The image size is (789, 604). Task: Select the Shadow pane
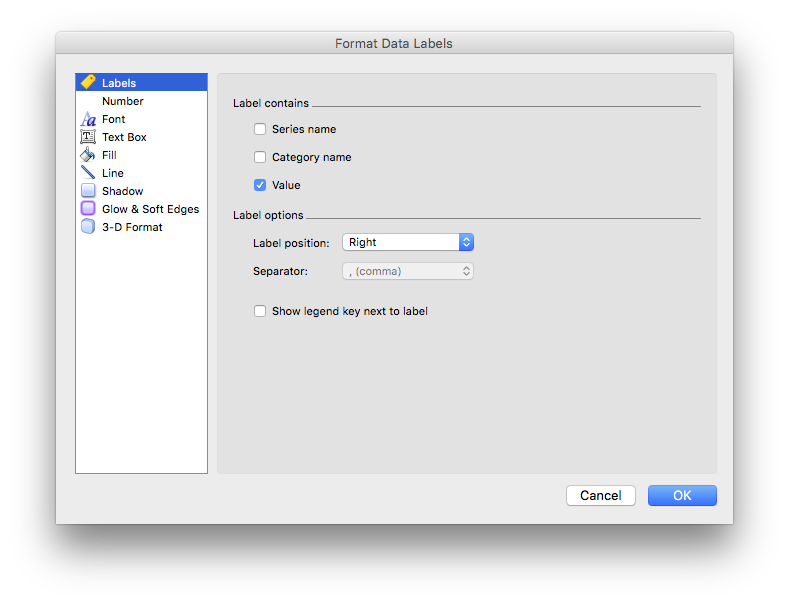141,191
